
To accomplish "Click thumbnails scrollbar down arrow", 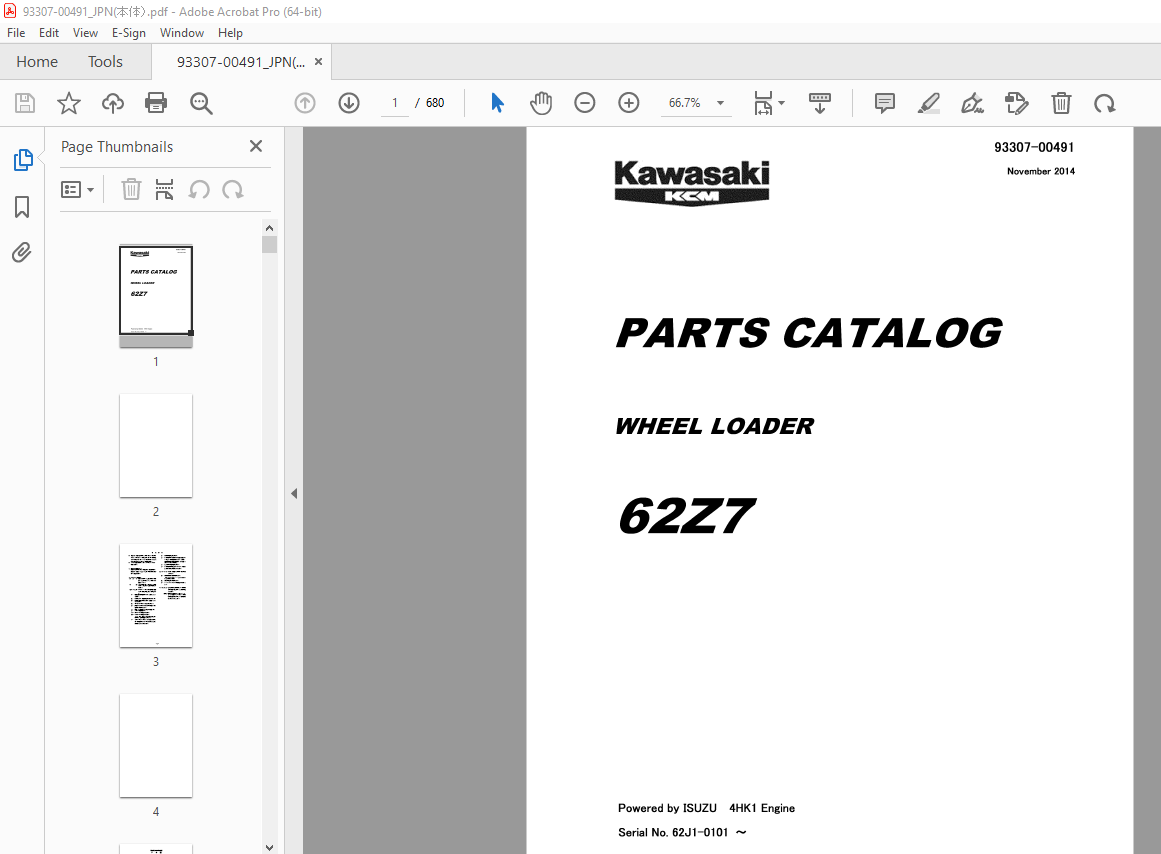I will point(270,847).
